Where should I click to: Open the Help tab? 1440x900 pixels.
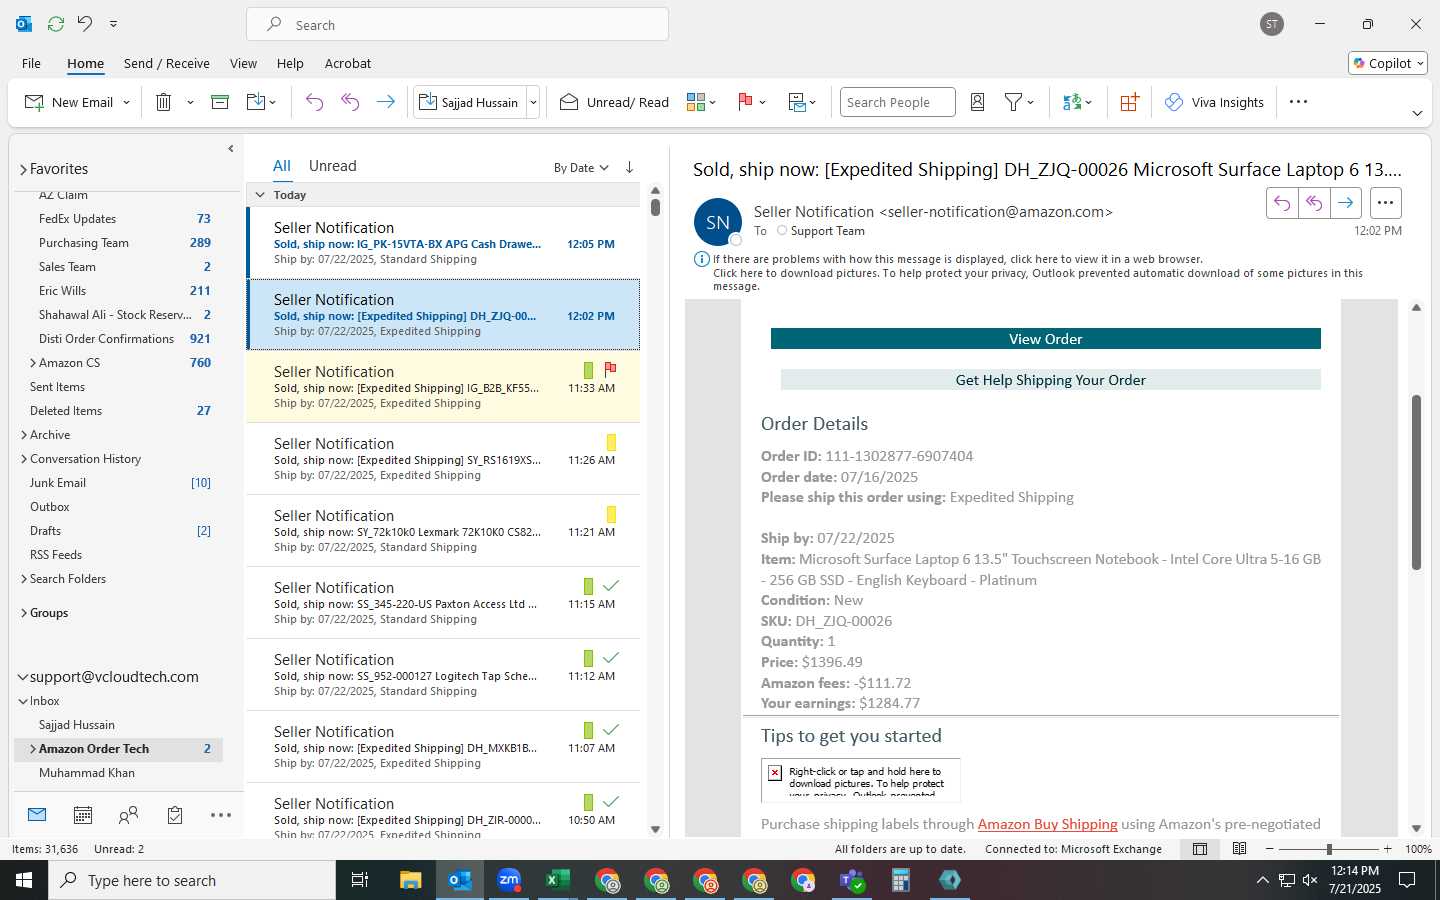(290, 63)
